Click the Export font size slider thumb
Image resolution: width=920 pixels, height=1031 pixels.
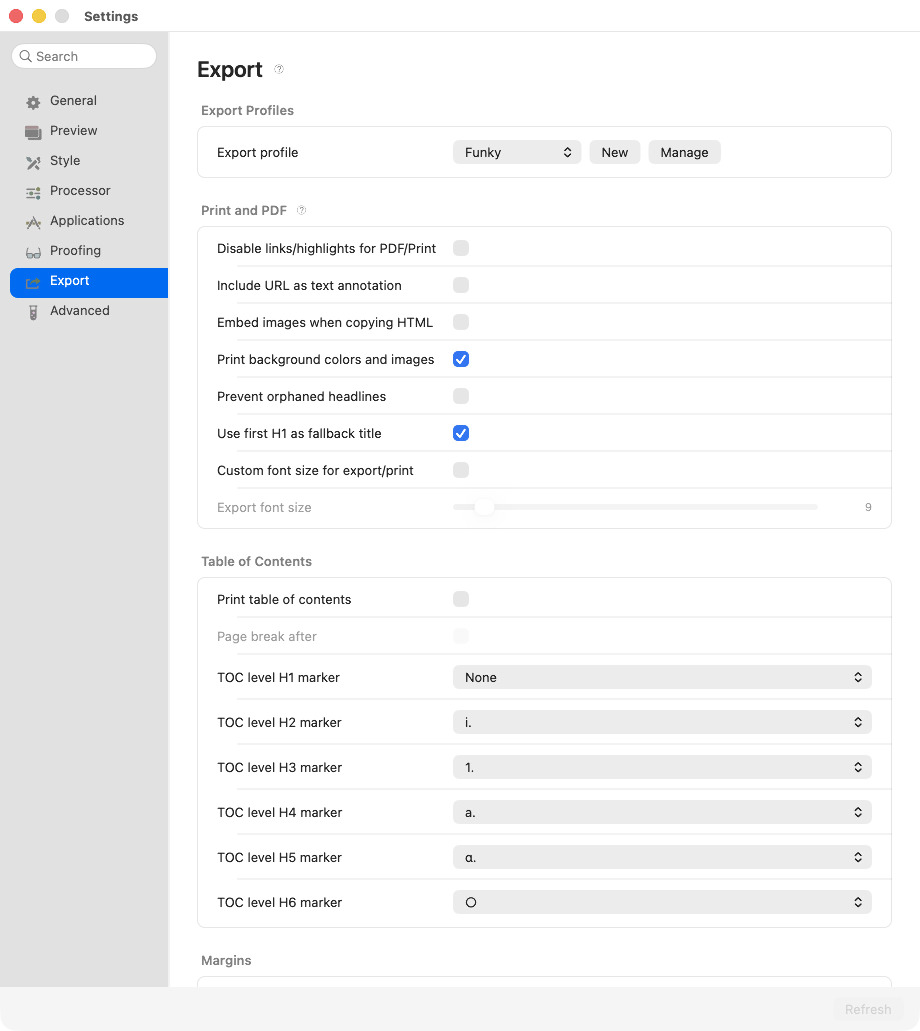pos(485,507)
